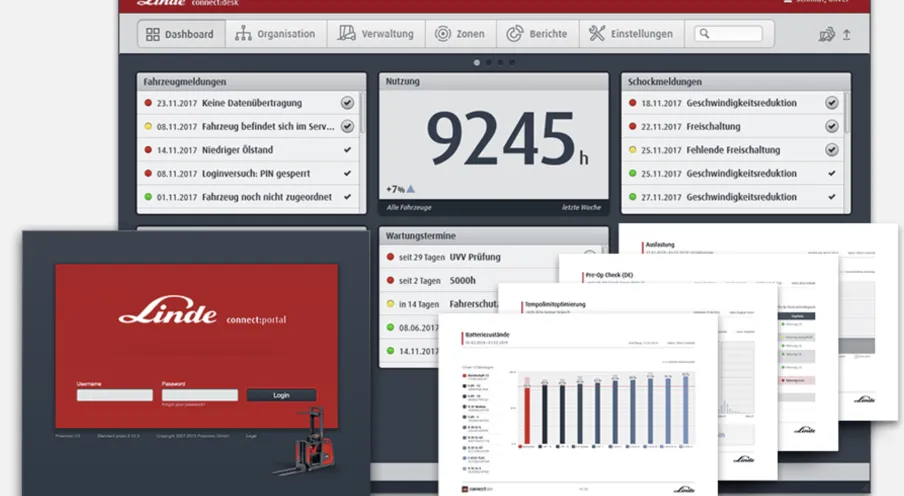The image size is (904, 496).
Task: Switch to the Organisation tab
Action: pyautogui.click(x=276, y=34)
